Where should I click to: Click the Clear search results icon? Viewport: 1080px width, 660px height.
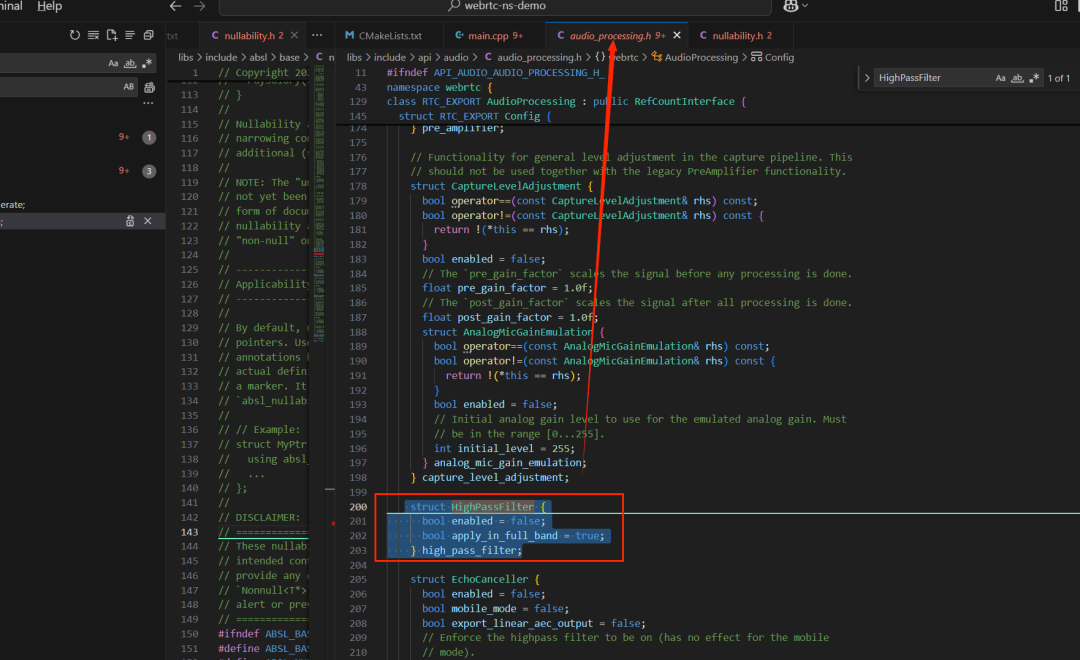pos(93,35)
